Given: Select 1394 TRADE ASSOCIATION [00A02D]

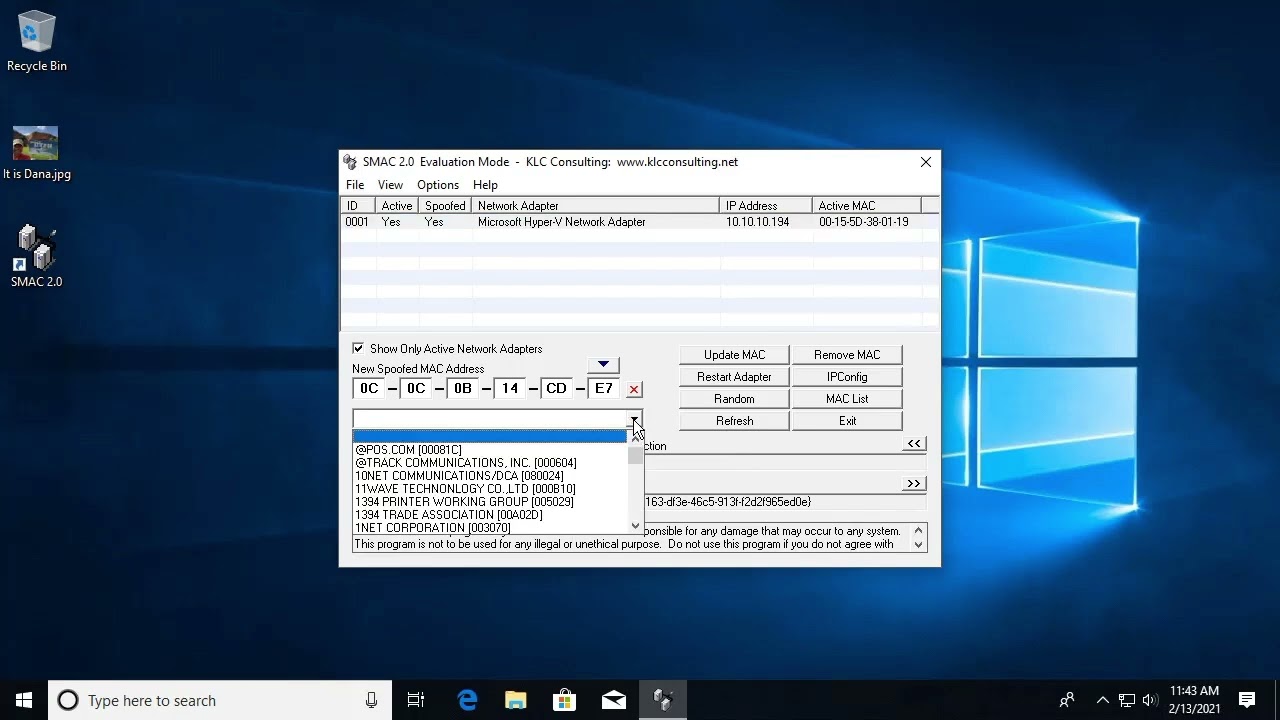Looking at the screenshot, I should tap(490, 515).
